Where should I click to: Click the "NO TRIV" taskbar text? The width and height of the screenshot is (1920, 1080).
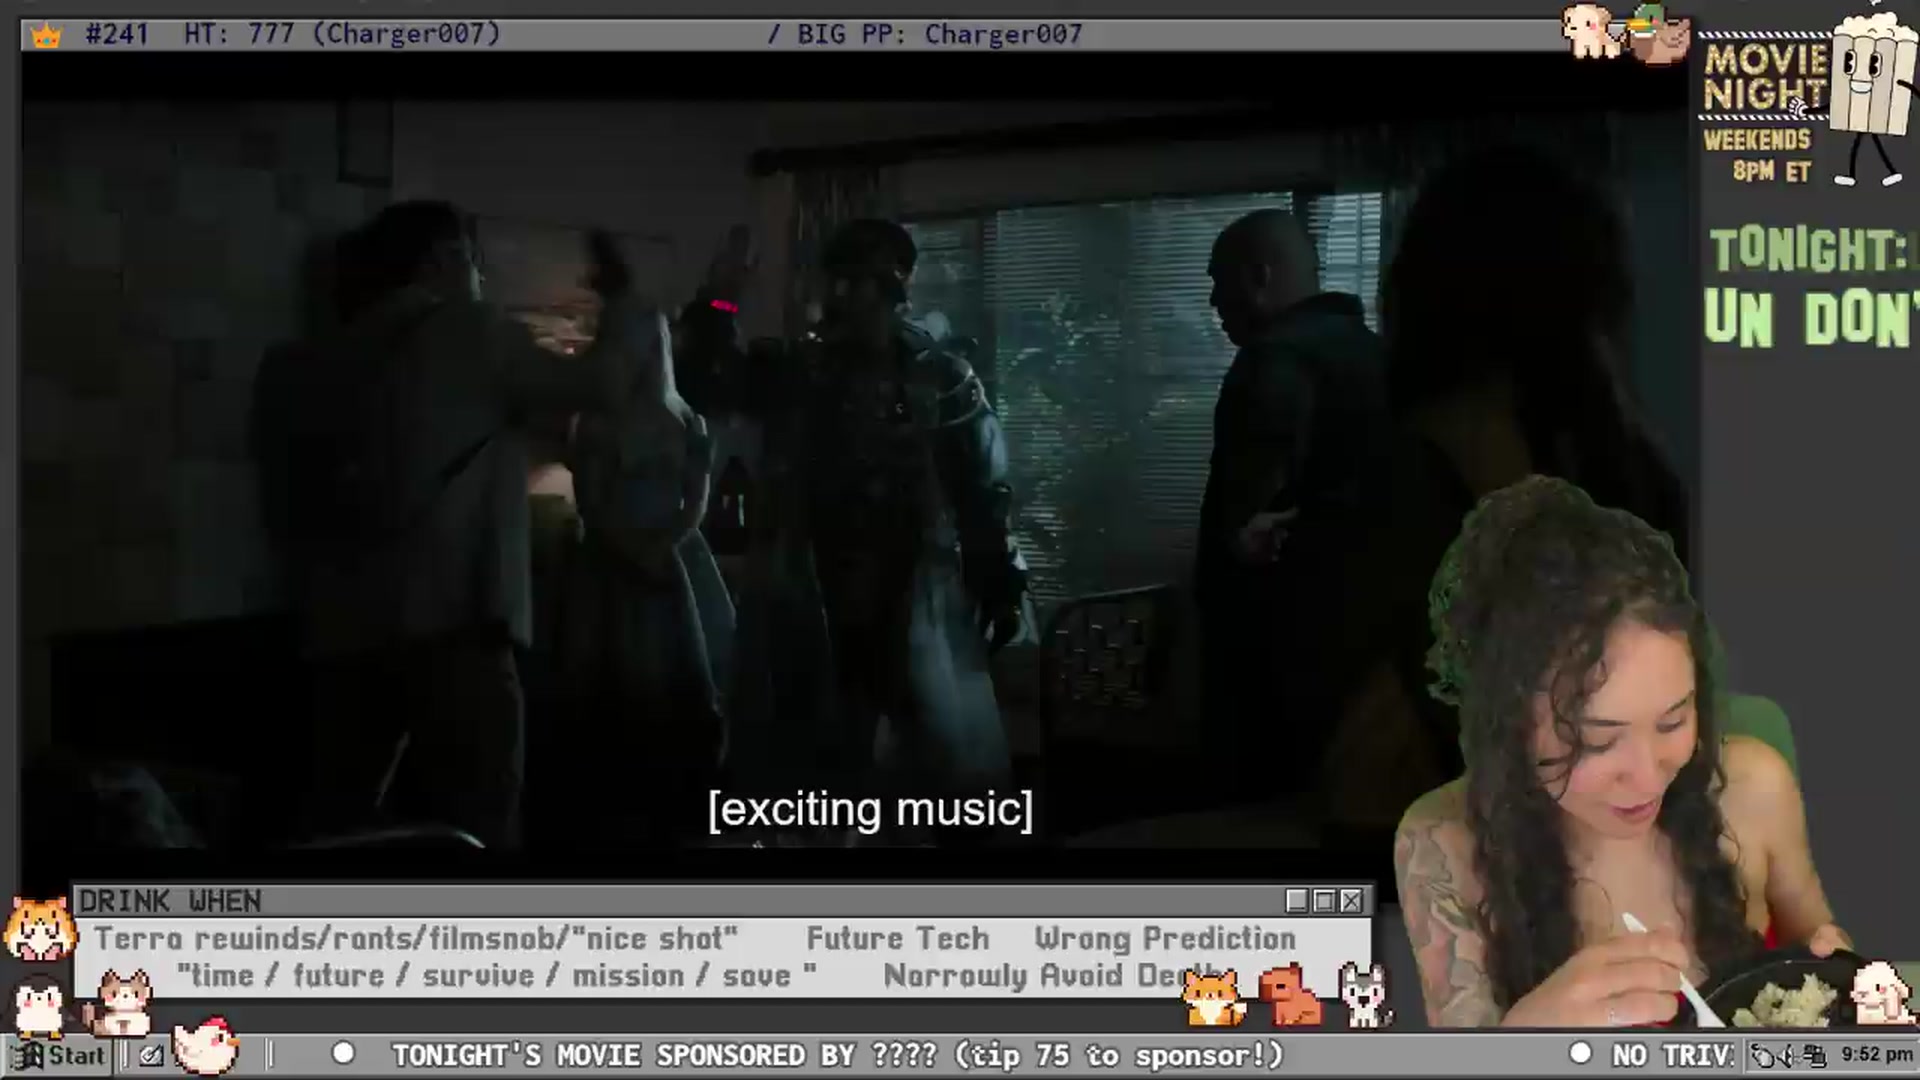(x=1672, y=1055)
